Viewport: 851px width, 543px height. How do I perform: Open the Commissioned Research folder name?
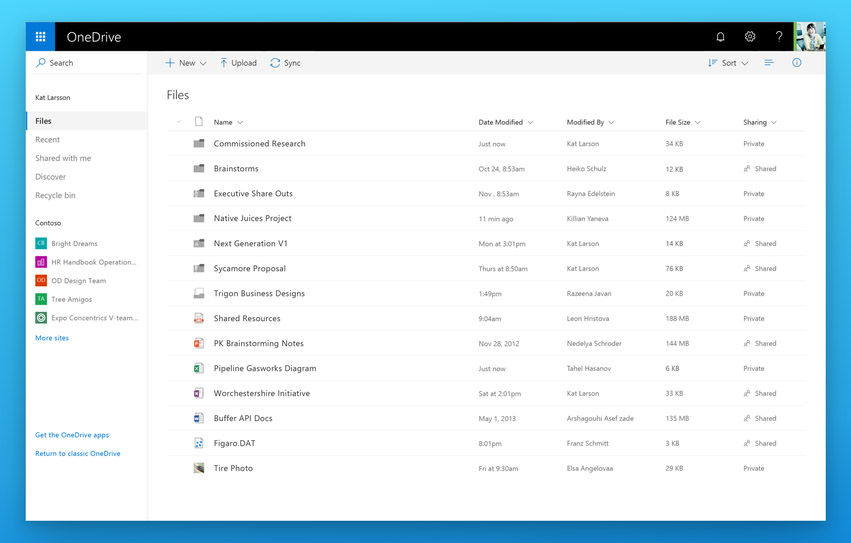pos(259,143)
